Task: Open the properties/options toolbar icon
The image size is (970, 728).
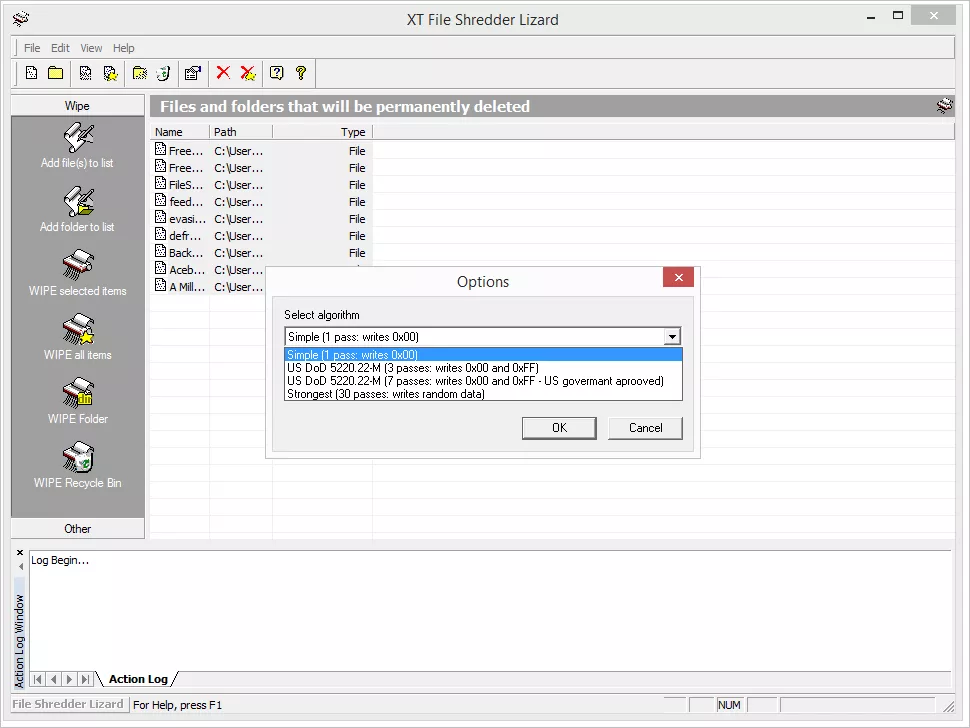Action: tap(193, 72)
